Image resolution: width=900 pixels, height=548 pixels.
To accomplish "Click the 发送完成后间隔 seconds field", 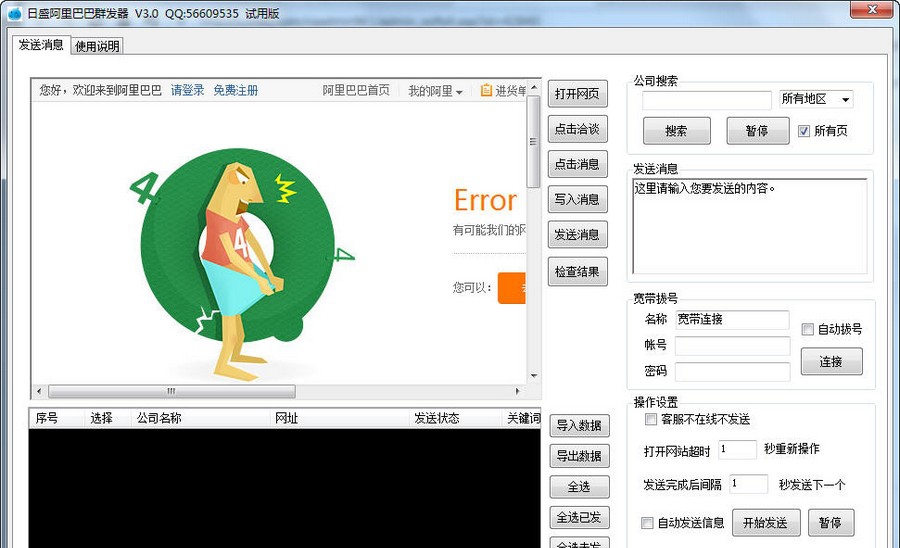I will [x=748, y=484].
